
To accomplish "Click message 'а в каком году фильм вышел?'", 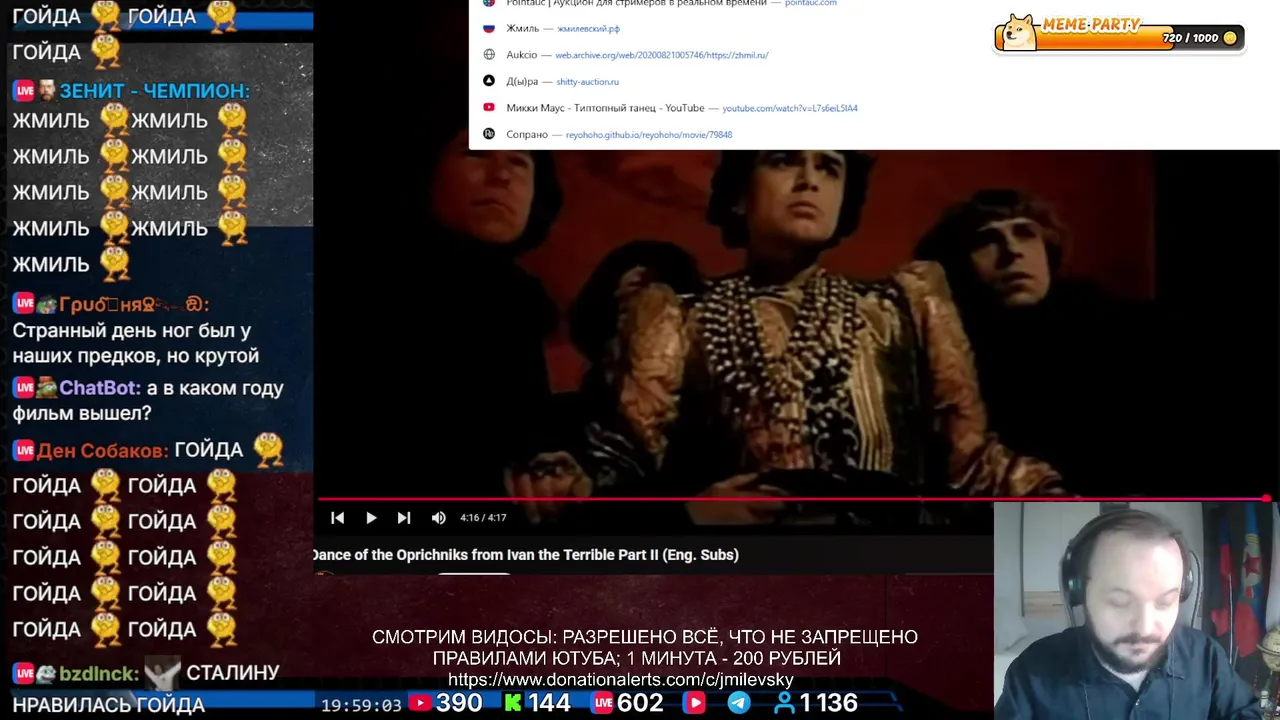I will tap(148, 401).
